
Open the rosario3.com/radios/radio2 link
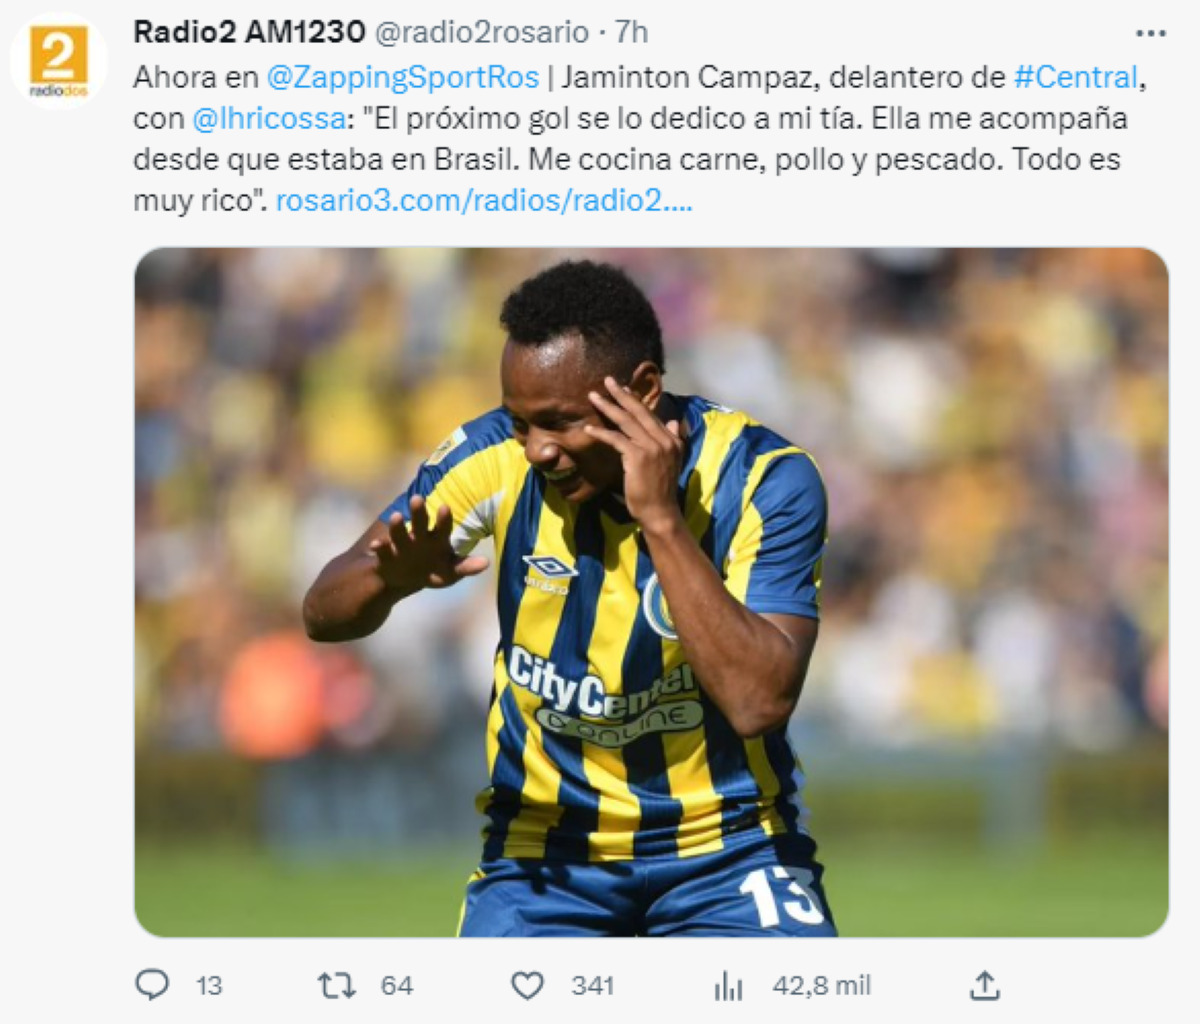tap(484, 200)
